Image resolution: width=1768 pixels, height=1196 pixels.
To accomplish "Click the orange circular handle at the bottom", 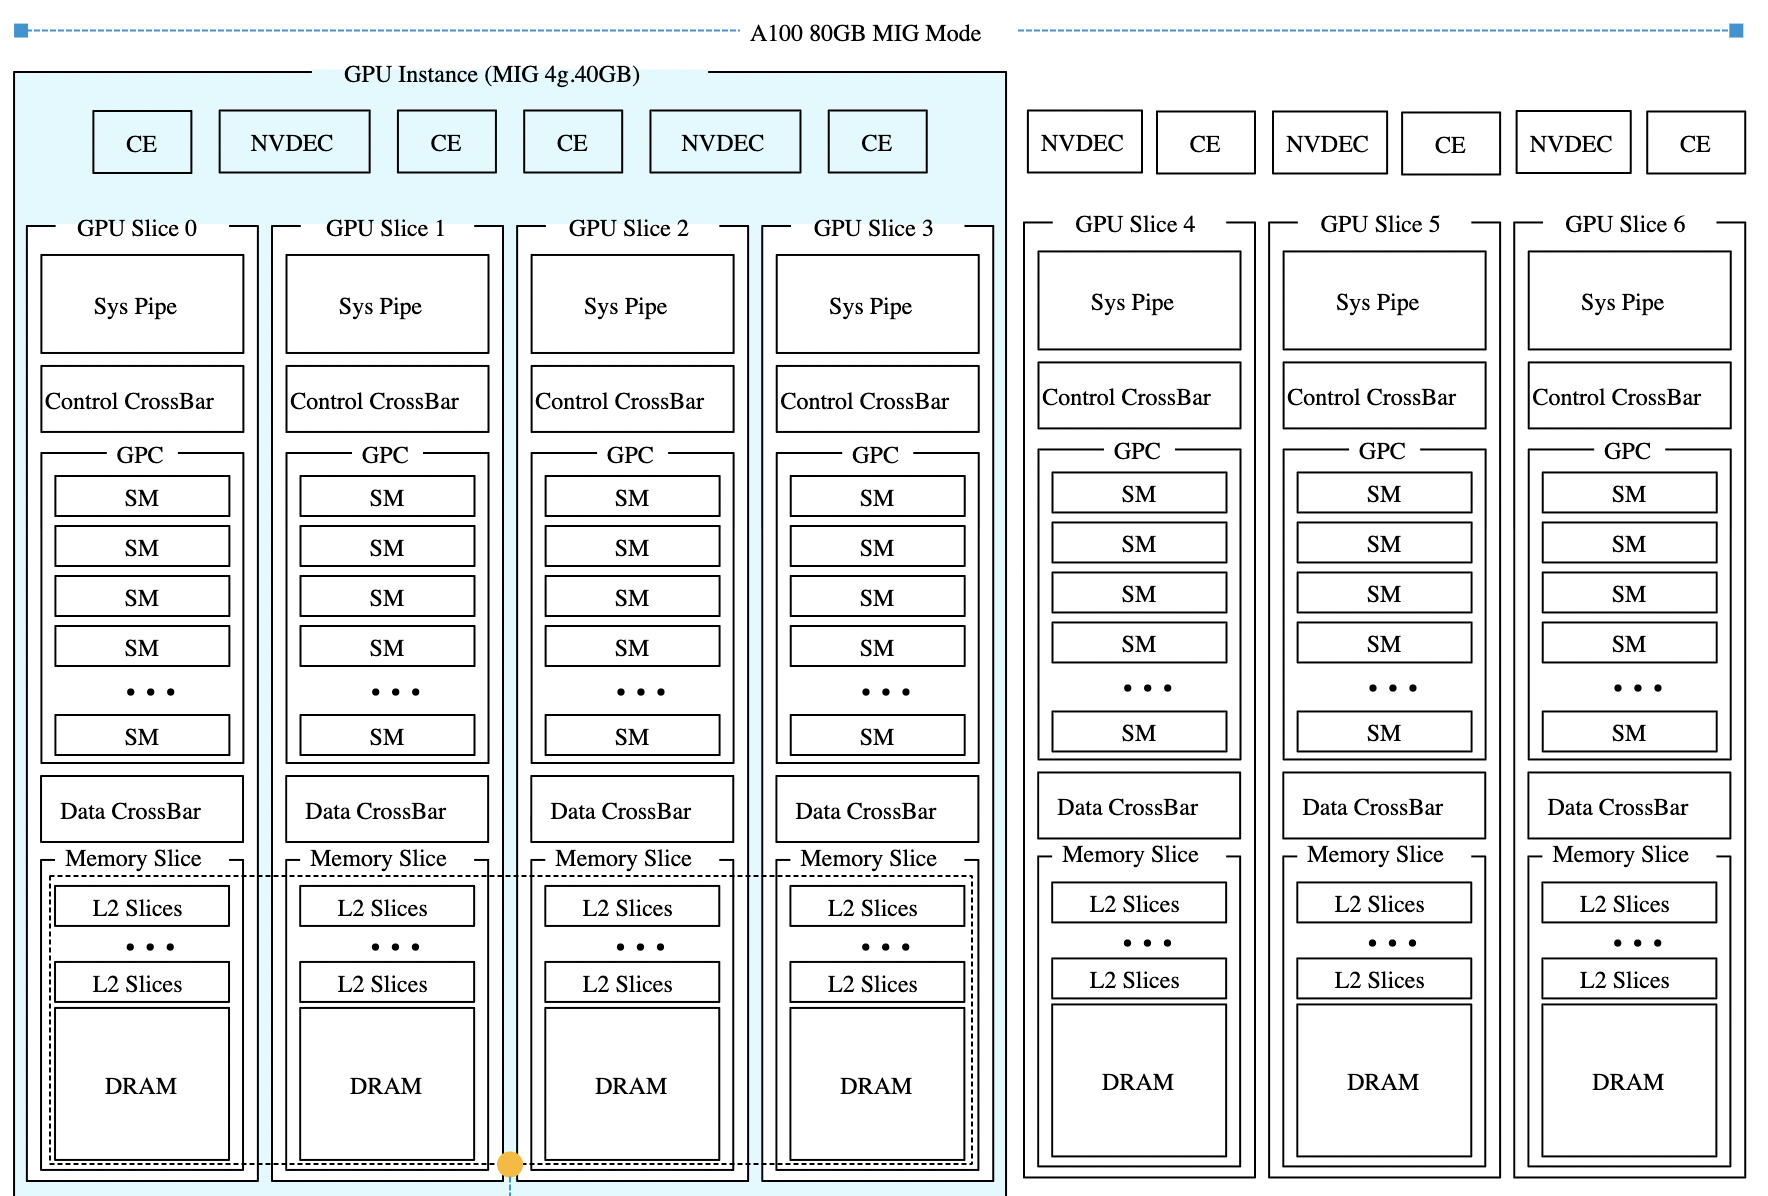I will (510, 1164).
